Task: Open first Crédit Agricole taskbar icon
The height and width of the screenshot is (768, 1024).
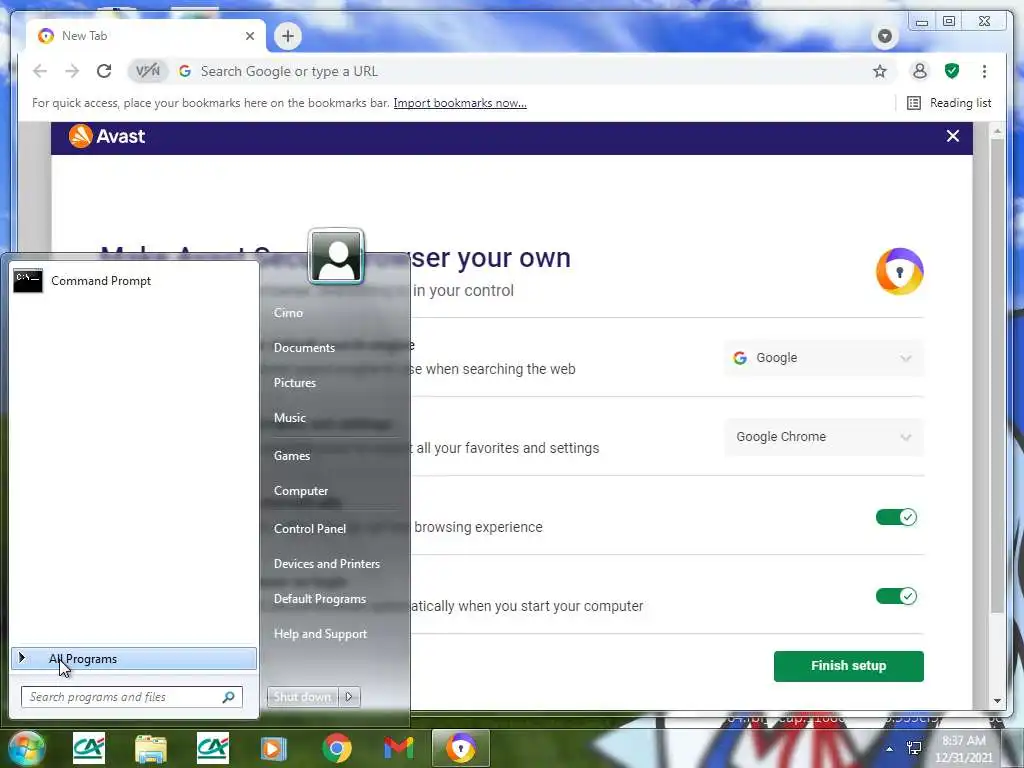Action: click(x=89, y=749)
